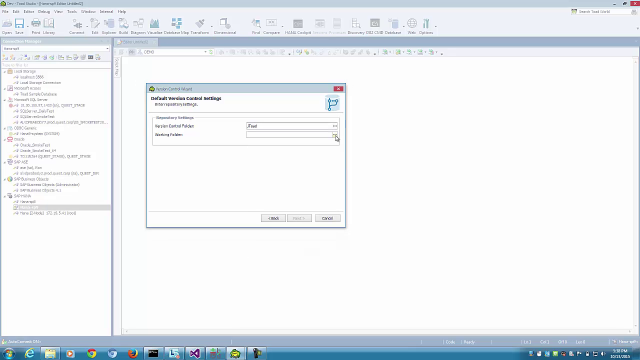Click the Find toolbar icon

pos(256,26)
